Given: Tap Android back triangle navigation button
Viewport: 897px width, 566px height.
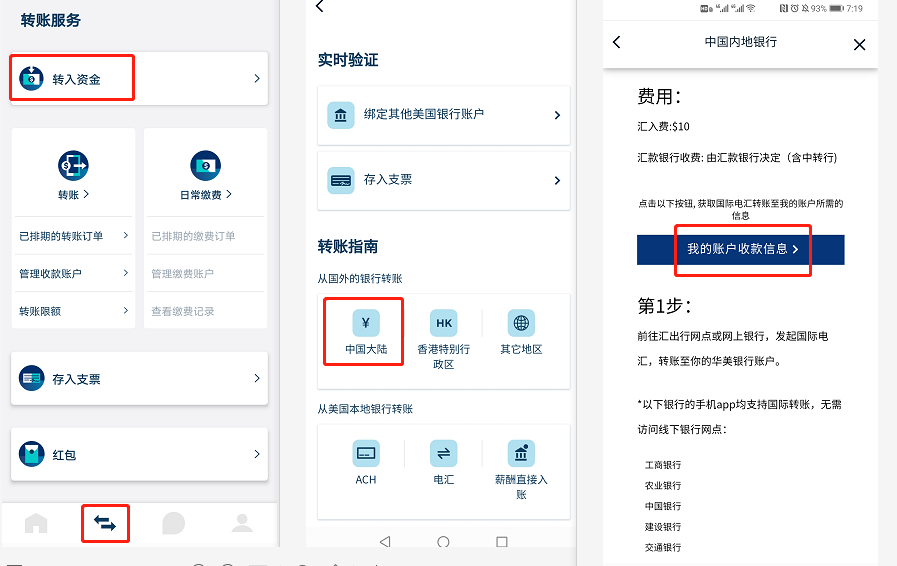Looking at the screenshot, I should pos(385,541).
